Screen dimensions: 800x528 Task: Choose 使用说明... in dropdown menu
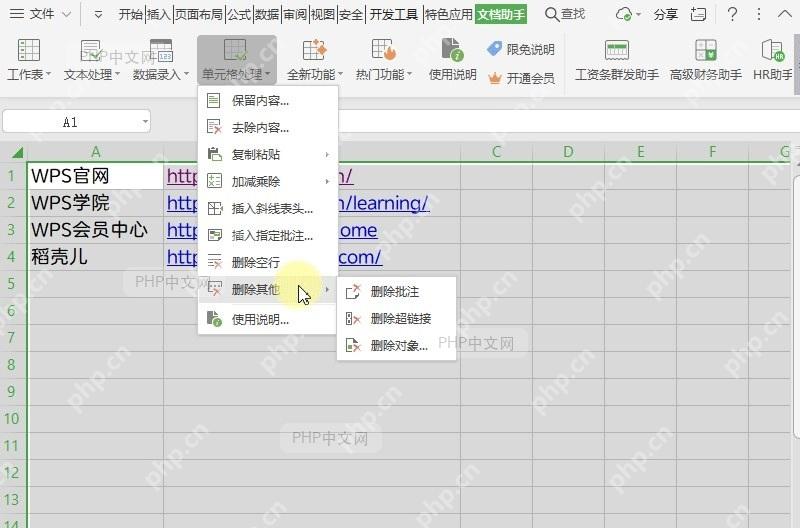pyautogui.click(x=268, y=319)
